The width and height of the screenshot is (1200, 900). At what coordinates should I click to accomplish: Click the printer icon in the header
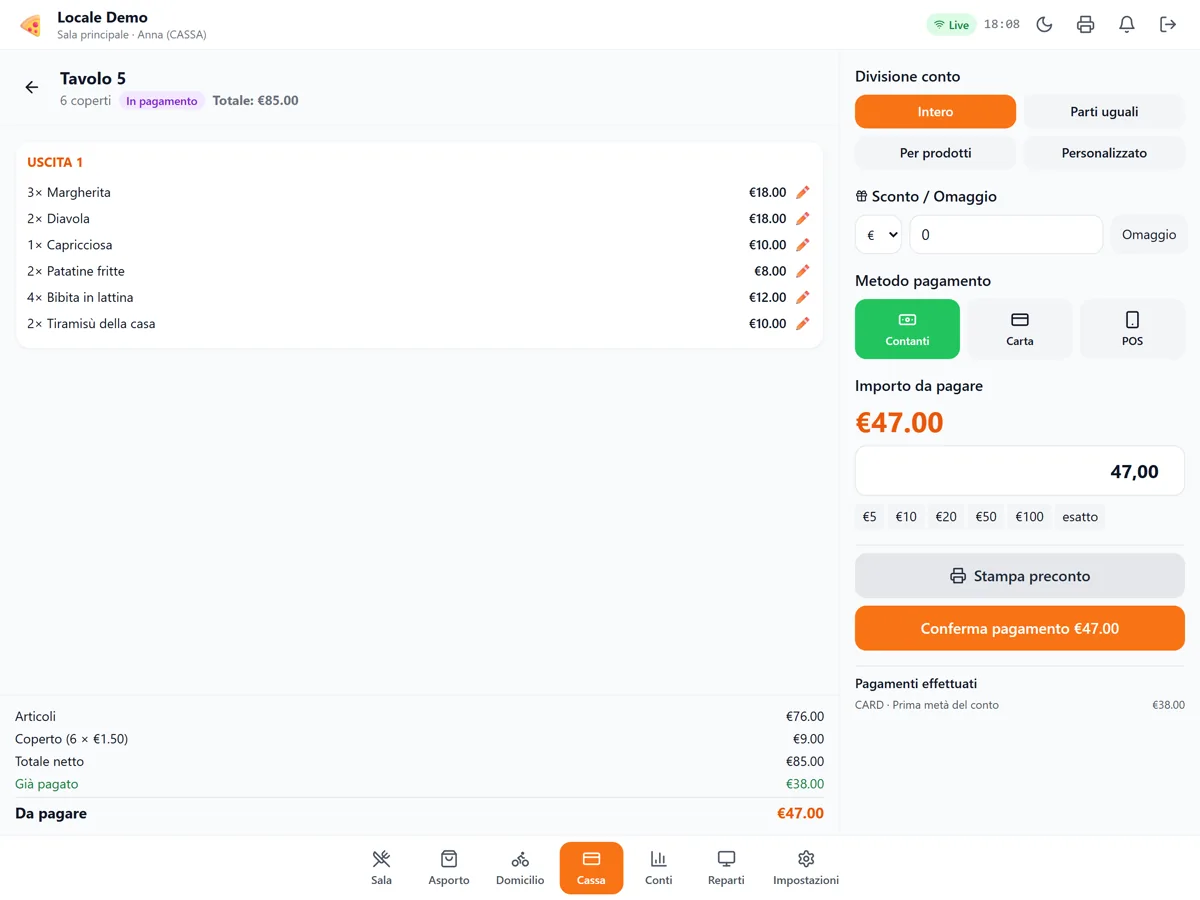click(x=1085, y=25)
